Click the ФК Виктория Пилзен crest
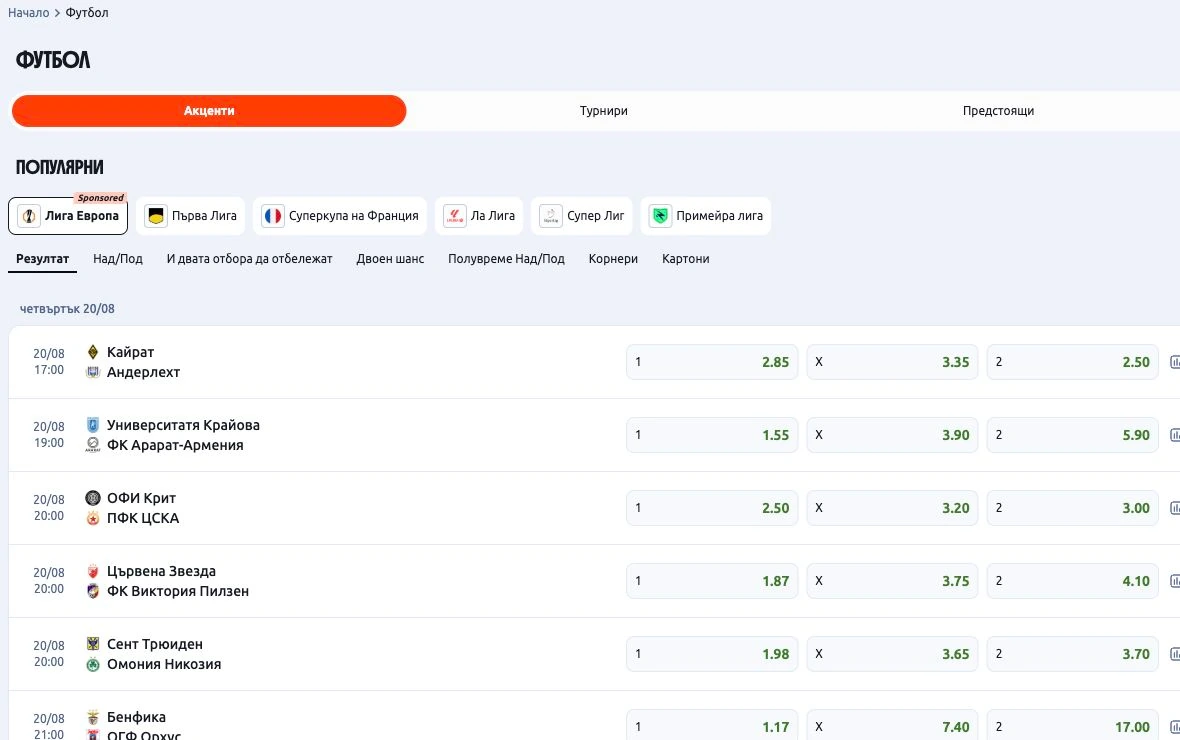The height and width of the screenshot is (740, 1180). coord(93,591)
